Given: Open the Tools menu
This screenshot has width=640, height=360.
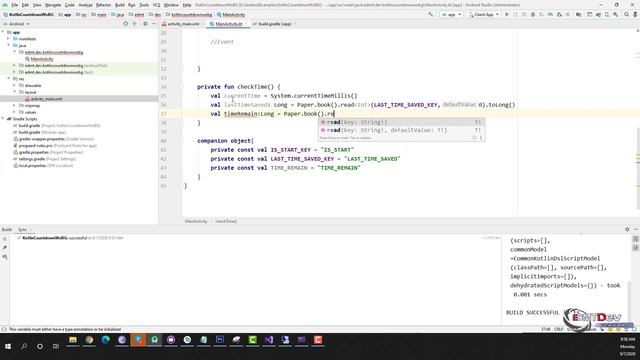Looking at the screenshot, I should pyautogui.click(x=144, y=5).
